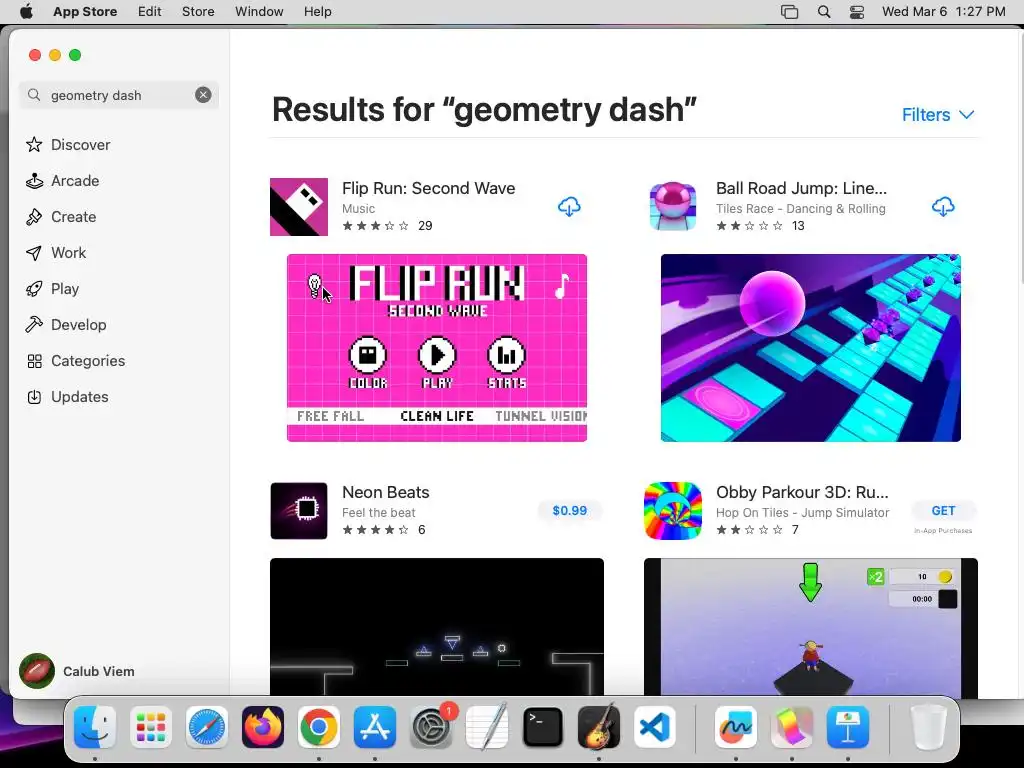Open the Window menu
Viewport: 1024px width, 768px height.
pyautogui.click(x=259, y=11)
